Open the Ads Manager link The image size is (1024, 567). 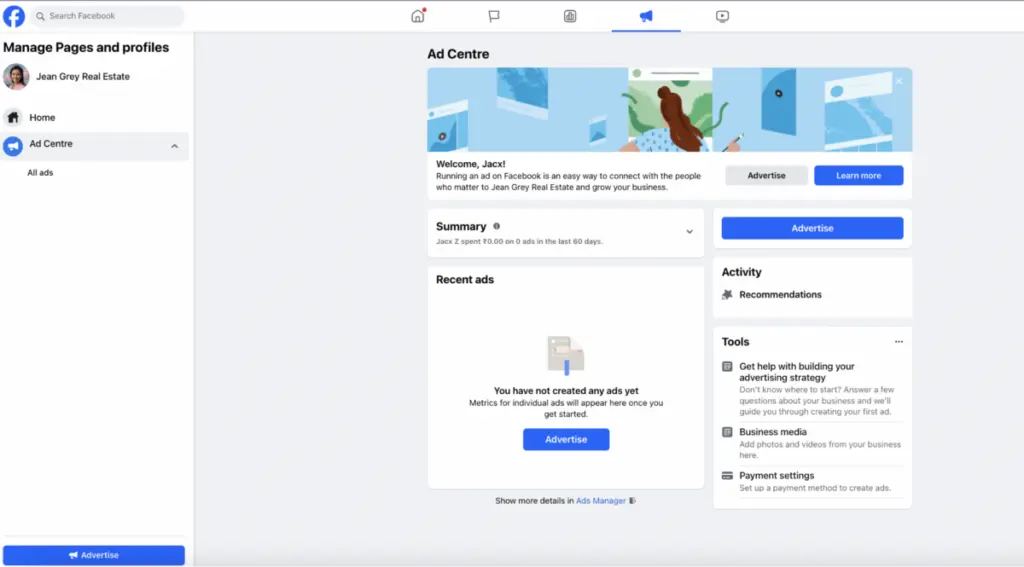[x=601, y=501]
